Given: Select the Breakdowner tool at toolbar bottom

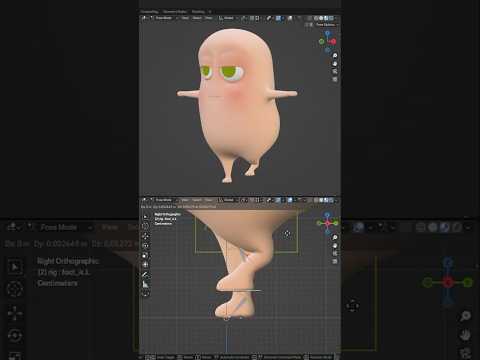Looking at the screenshot, I should [145, 293].
